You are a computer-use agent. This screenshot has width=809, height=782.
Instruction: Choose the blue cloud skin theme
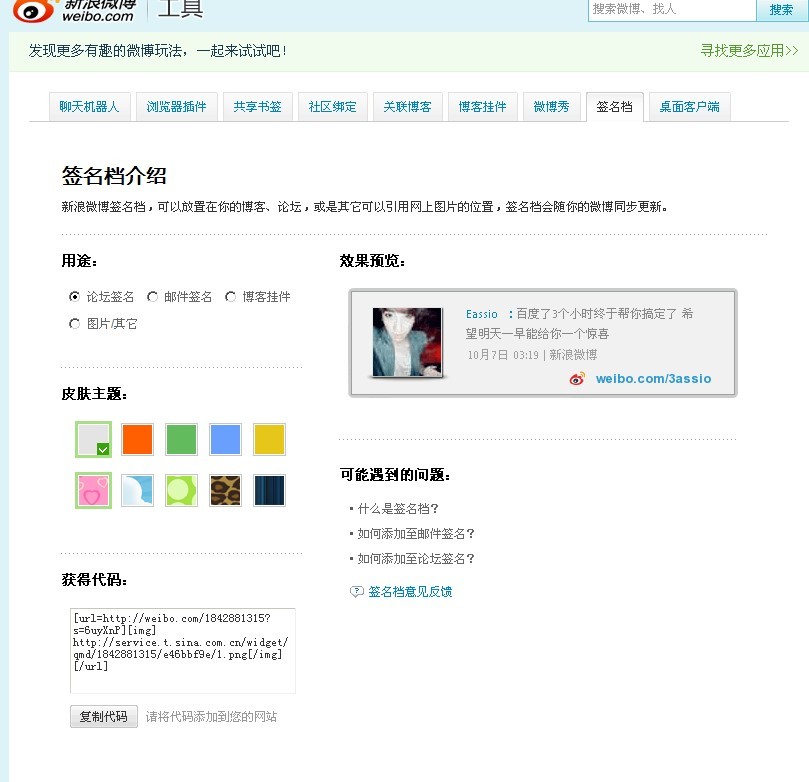pos(137,490)
